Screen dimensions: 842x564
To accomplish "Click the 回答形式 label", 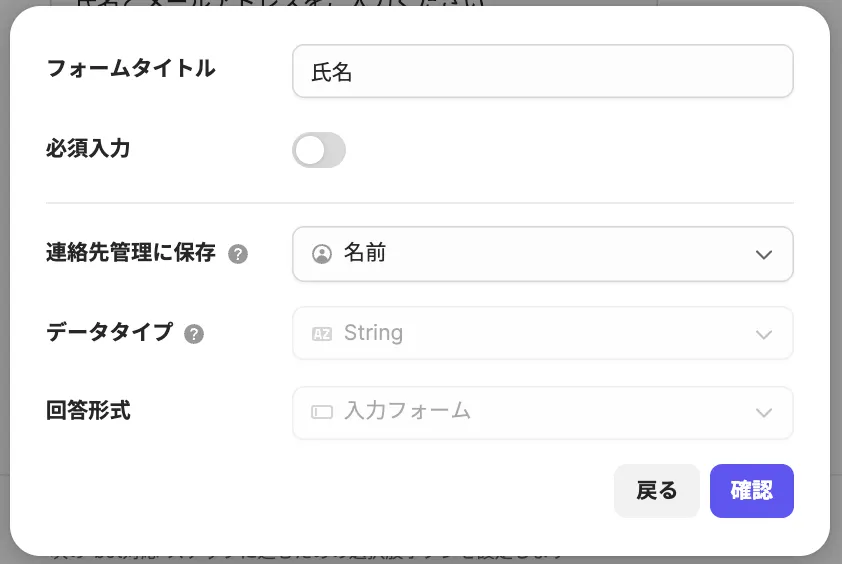I will point(88,410).
